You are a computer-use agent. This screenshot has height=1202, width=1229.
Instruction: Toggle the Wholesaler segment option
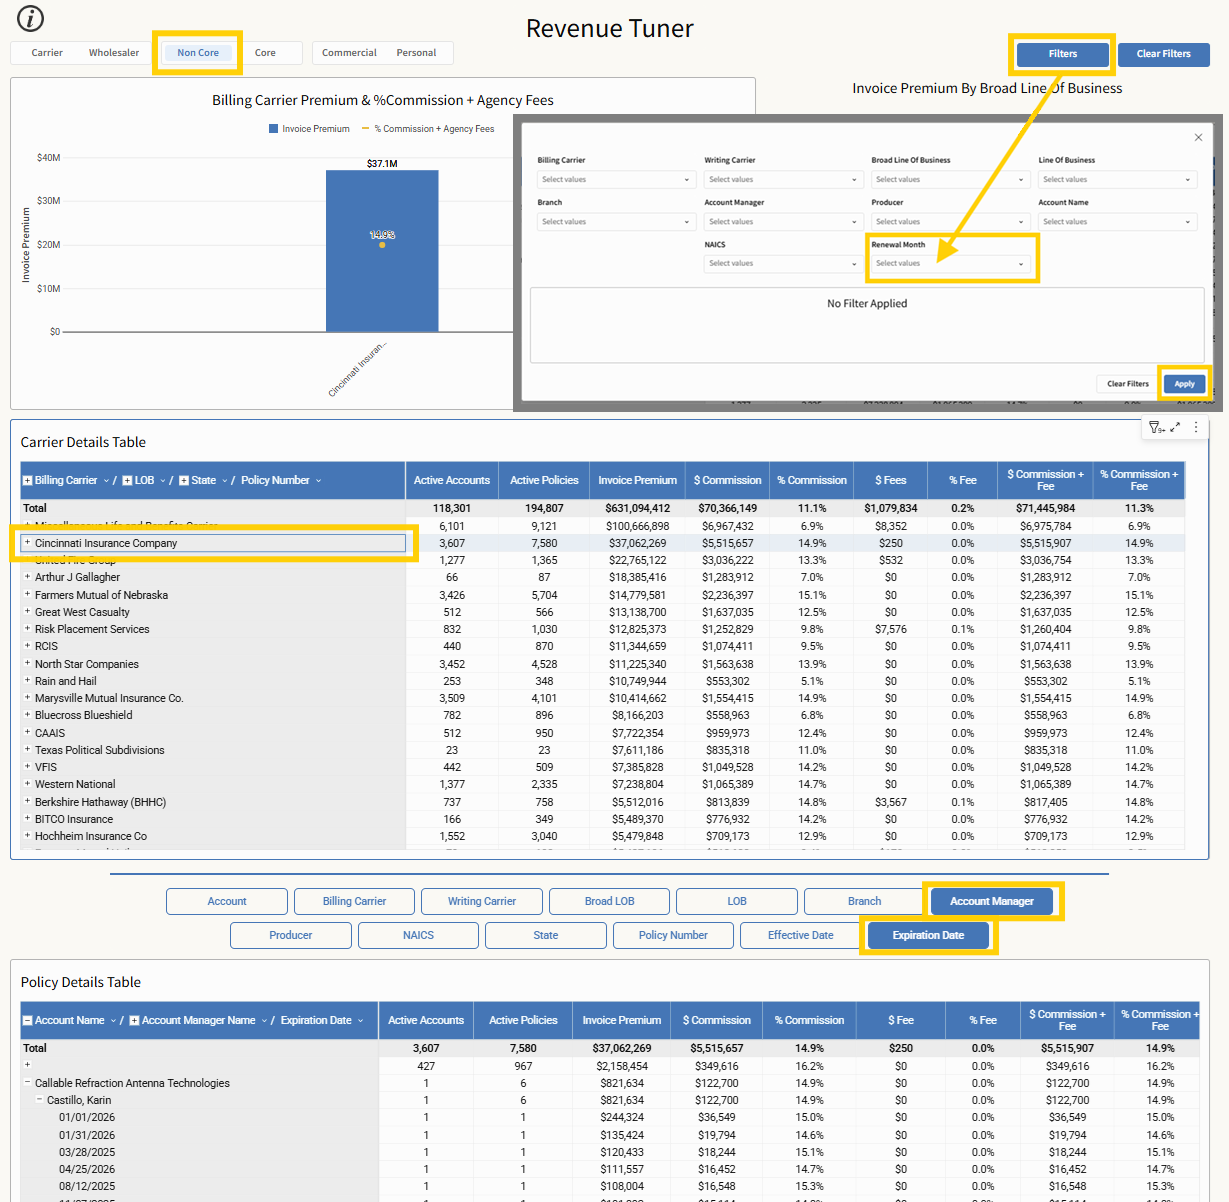click(x=114, y=53)
